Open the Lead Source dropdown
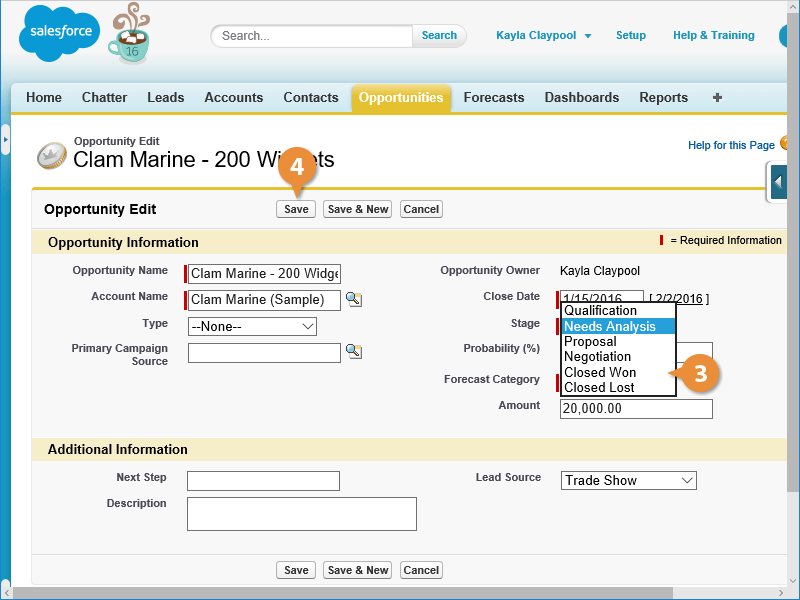Screen dimensions: 800x600 (629, 481)
